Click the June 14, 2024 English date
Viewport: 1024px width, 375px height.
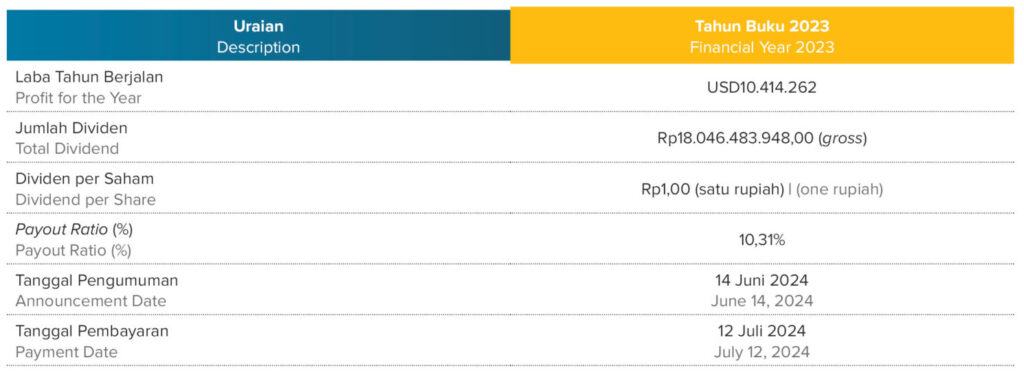[761, 301]
